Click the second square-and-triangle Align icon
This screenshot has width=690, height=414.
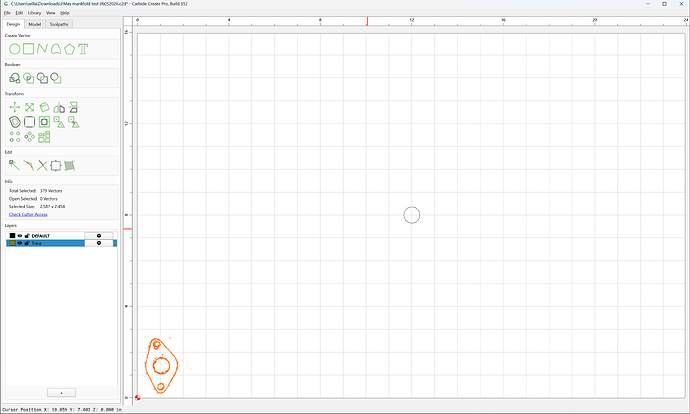(x=73, y=122)
